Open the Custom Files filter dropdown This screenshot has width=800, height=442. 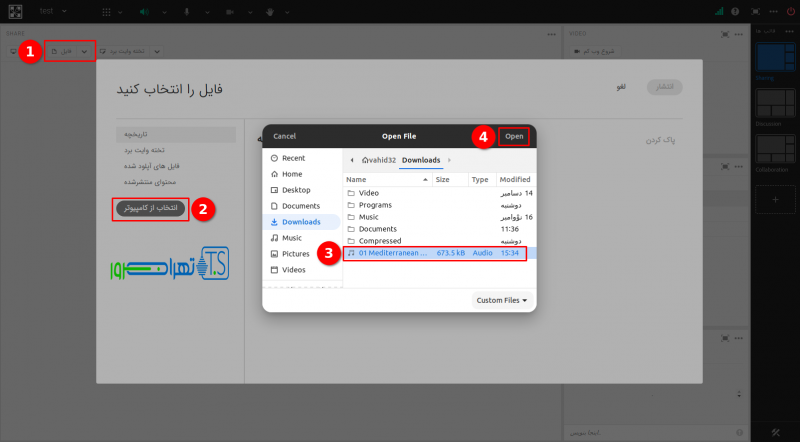502,301
